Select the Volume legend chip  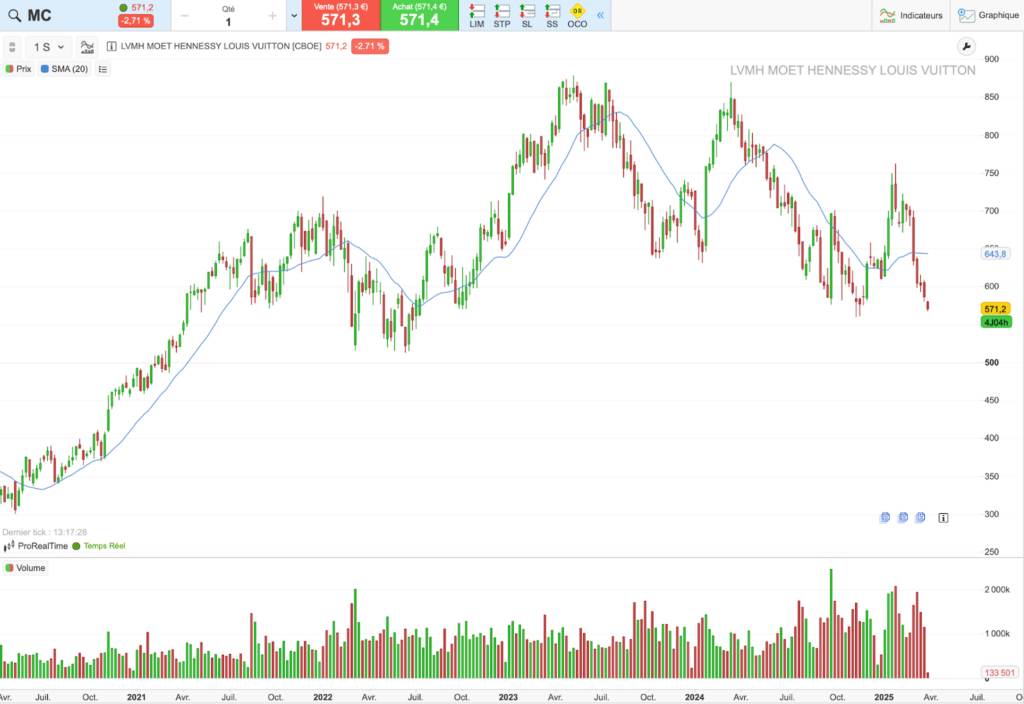pos(25,568)
